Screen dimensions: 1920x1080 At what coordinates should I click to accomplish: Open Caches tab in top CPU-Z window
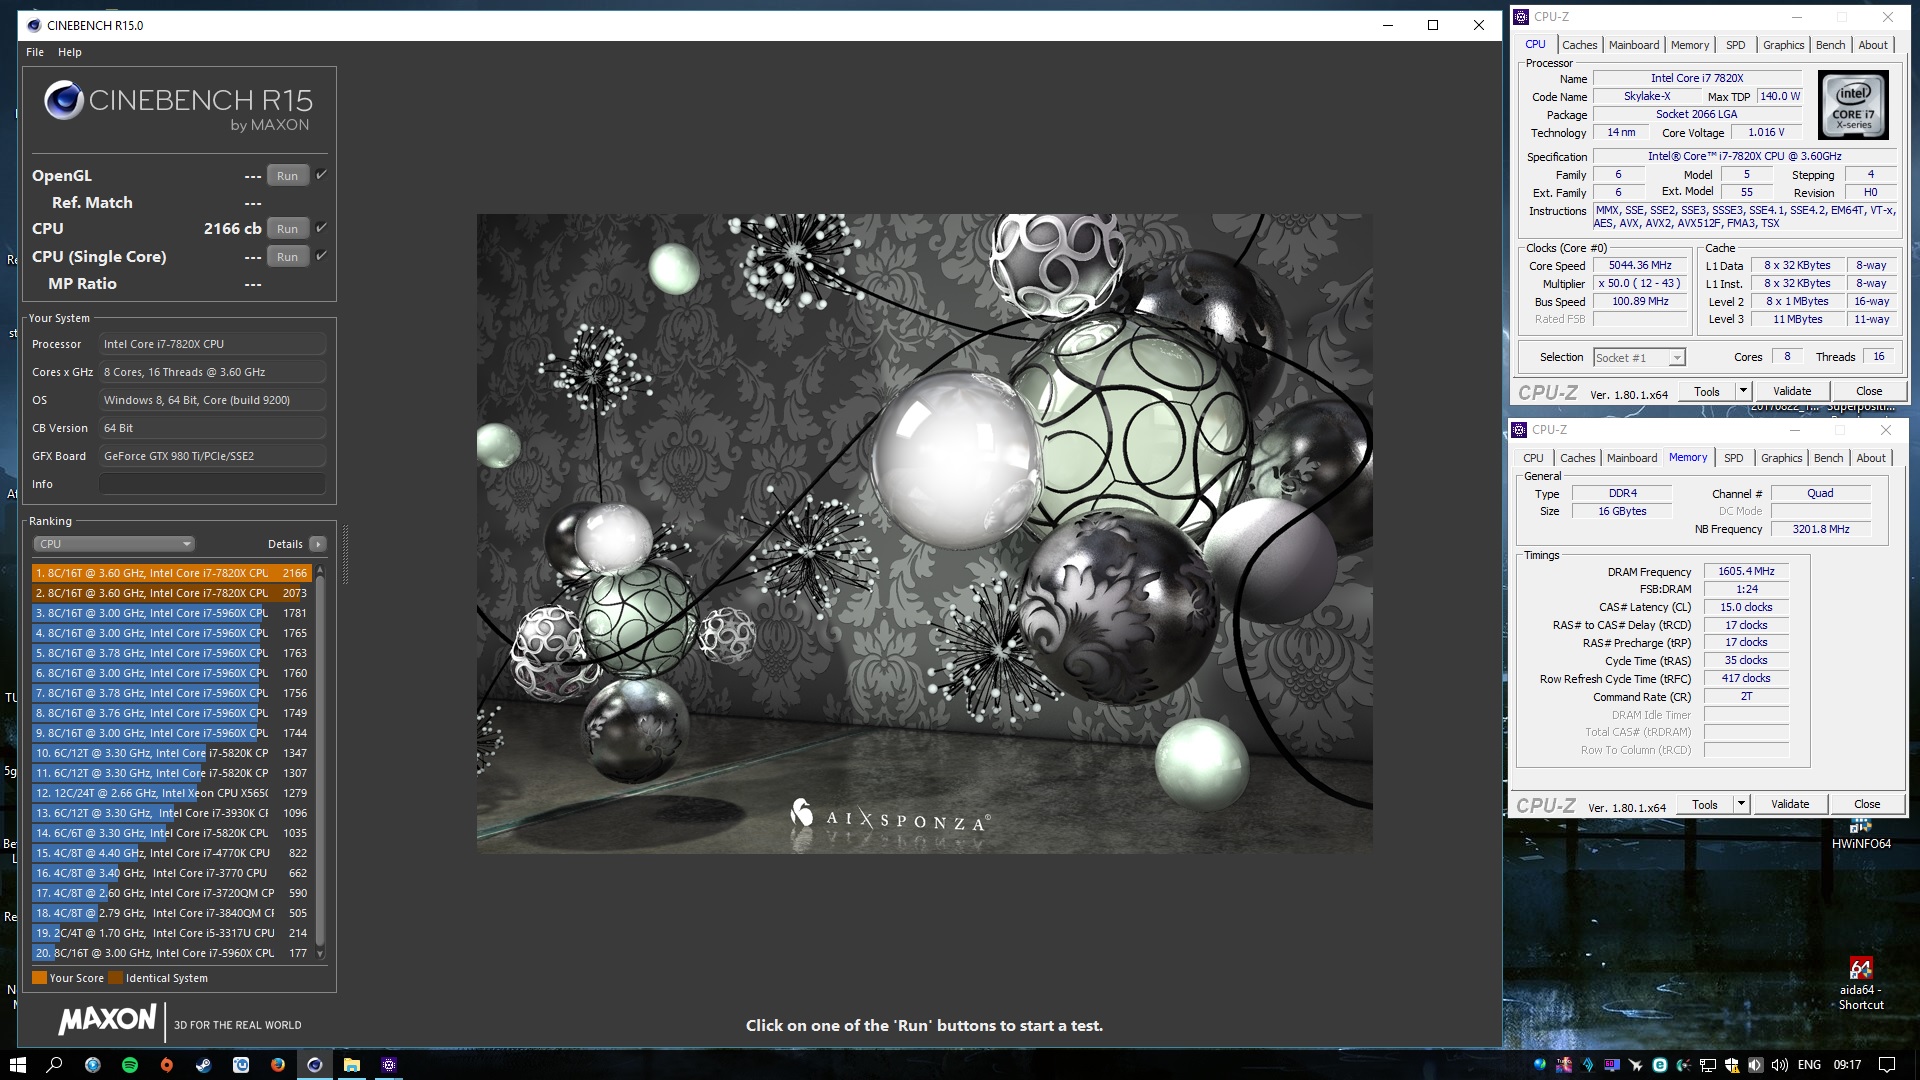pos(1579,45)
